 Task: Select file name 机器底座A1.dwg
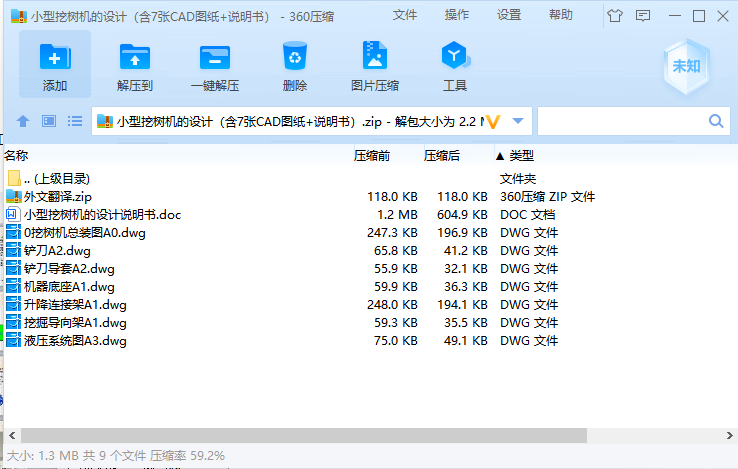tap(69, 286)
